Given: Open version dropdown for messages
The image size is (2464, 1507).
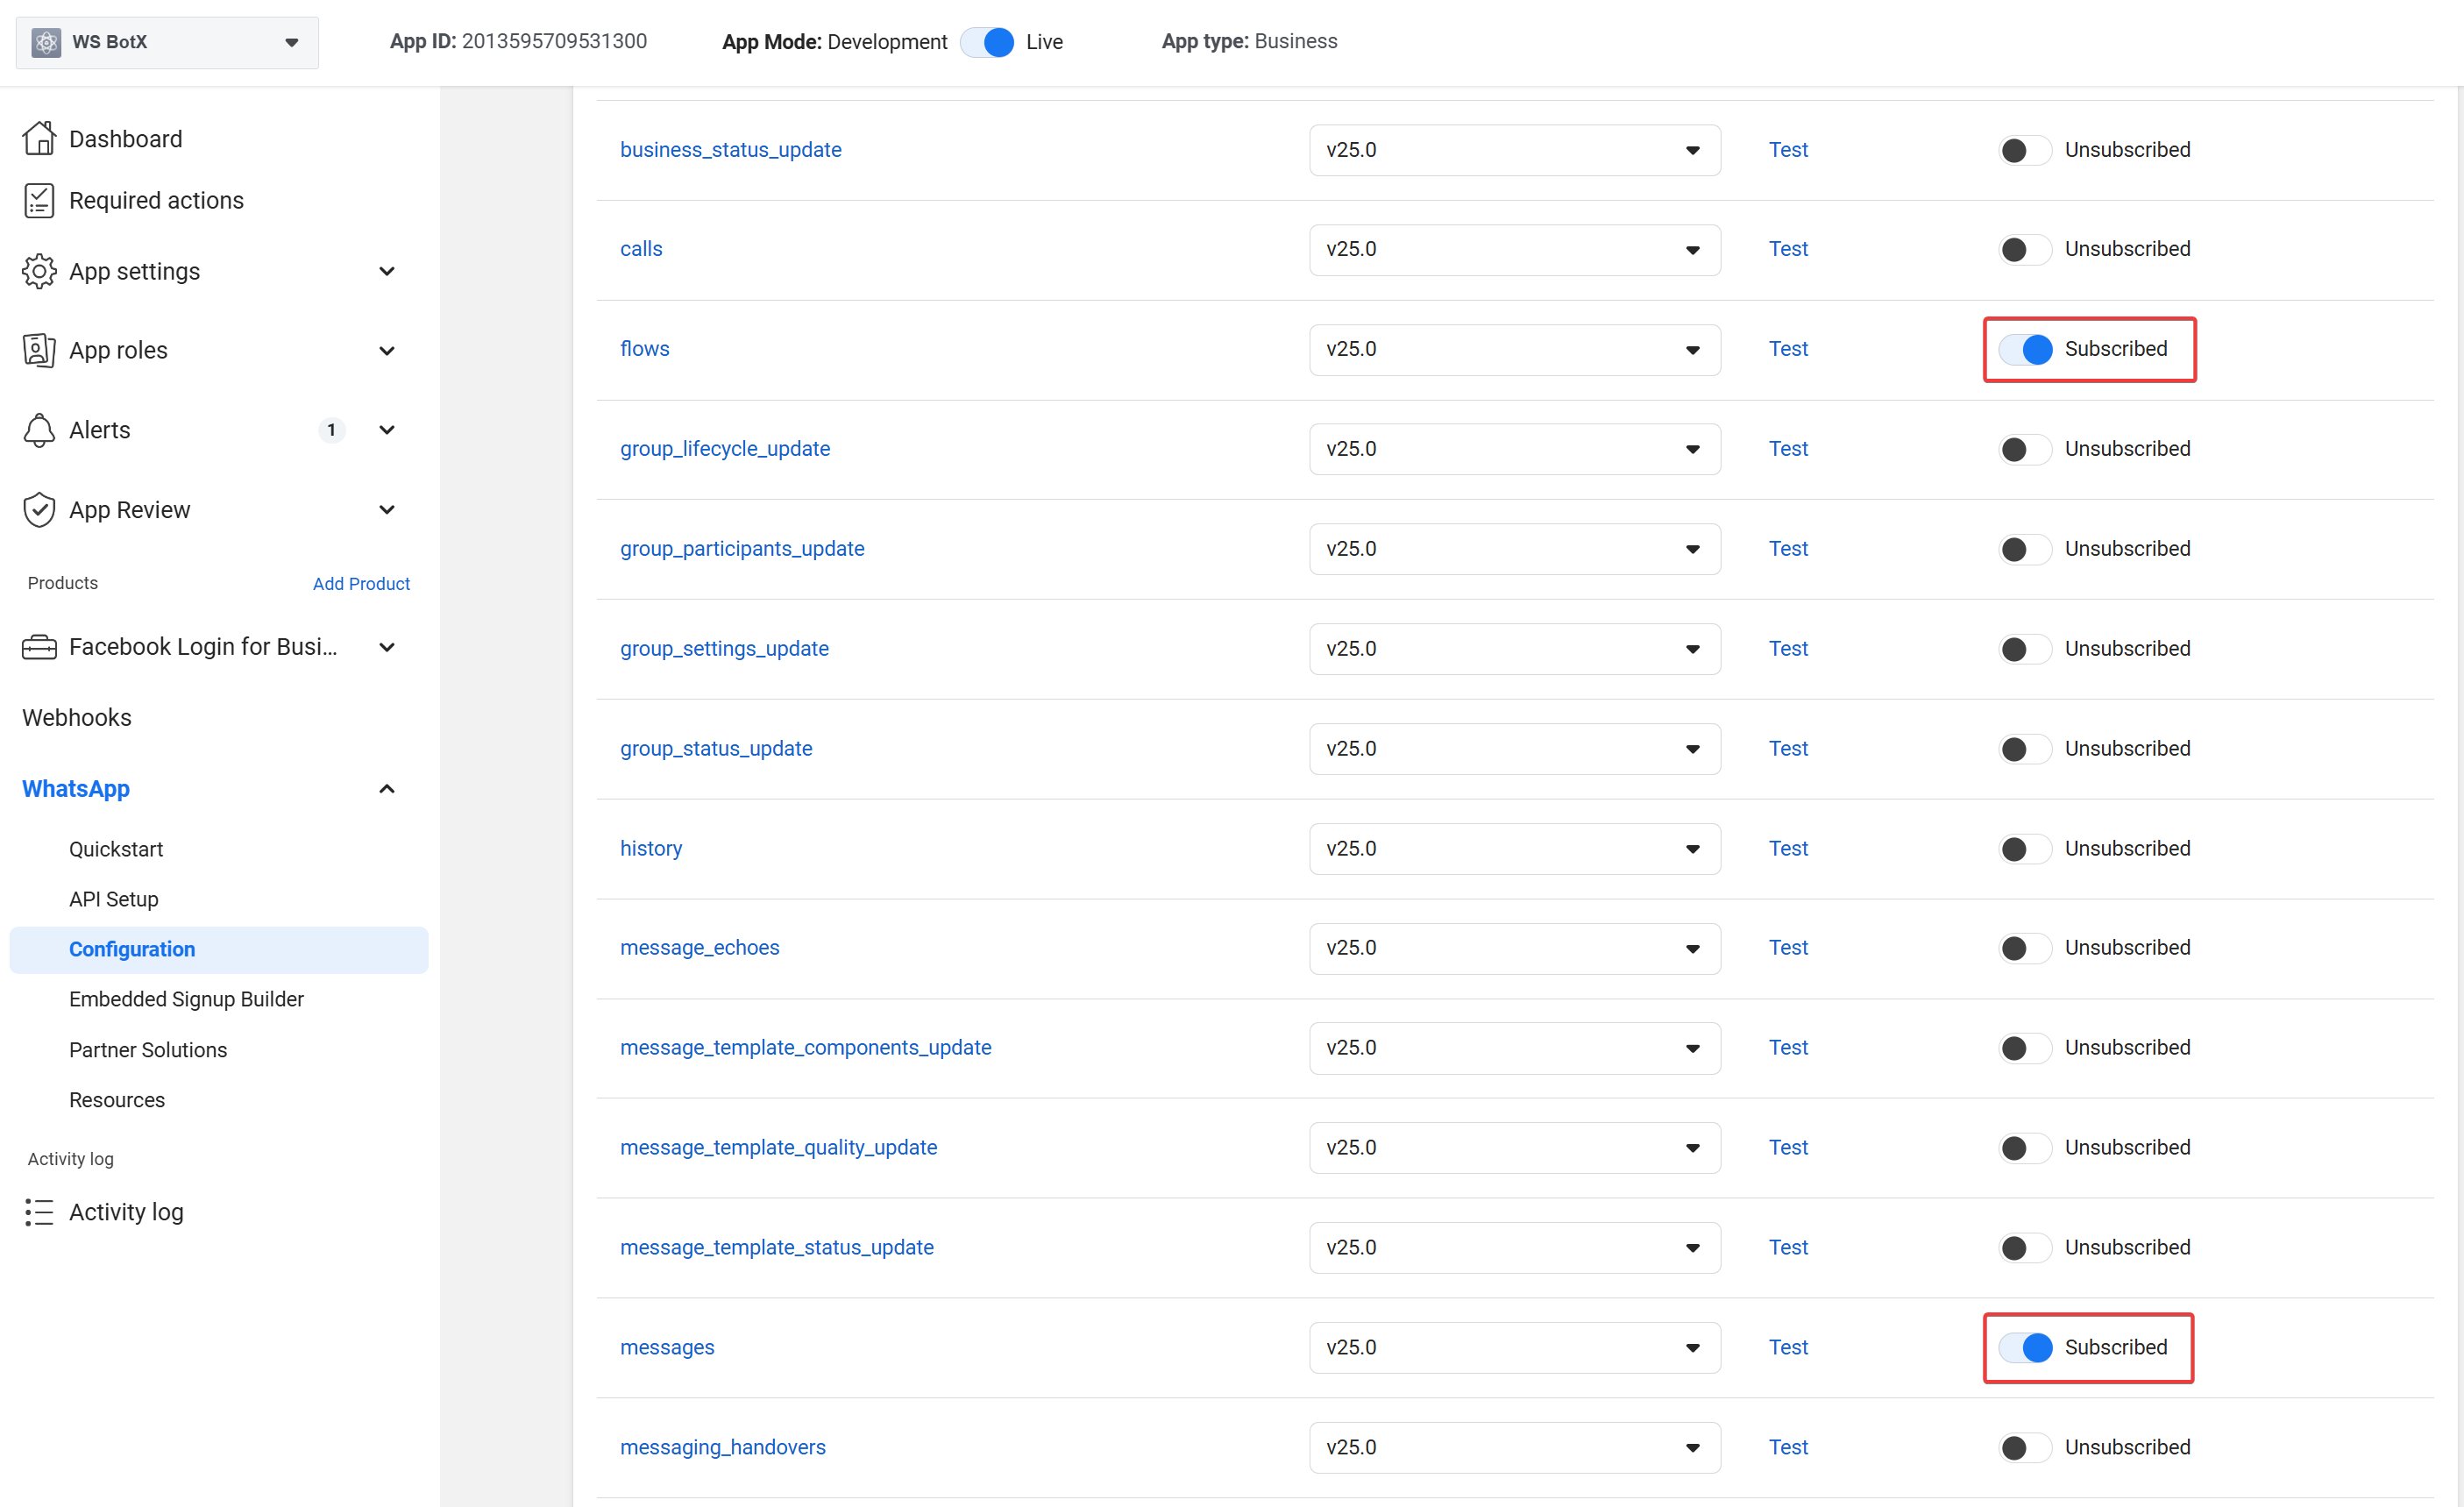Looking at the screenshot, I should coord(1515,1348).
